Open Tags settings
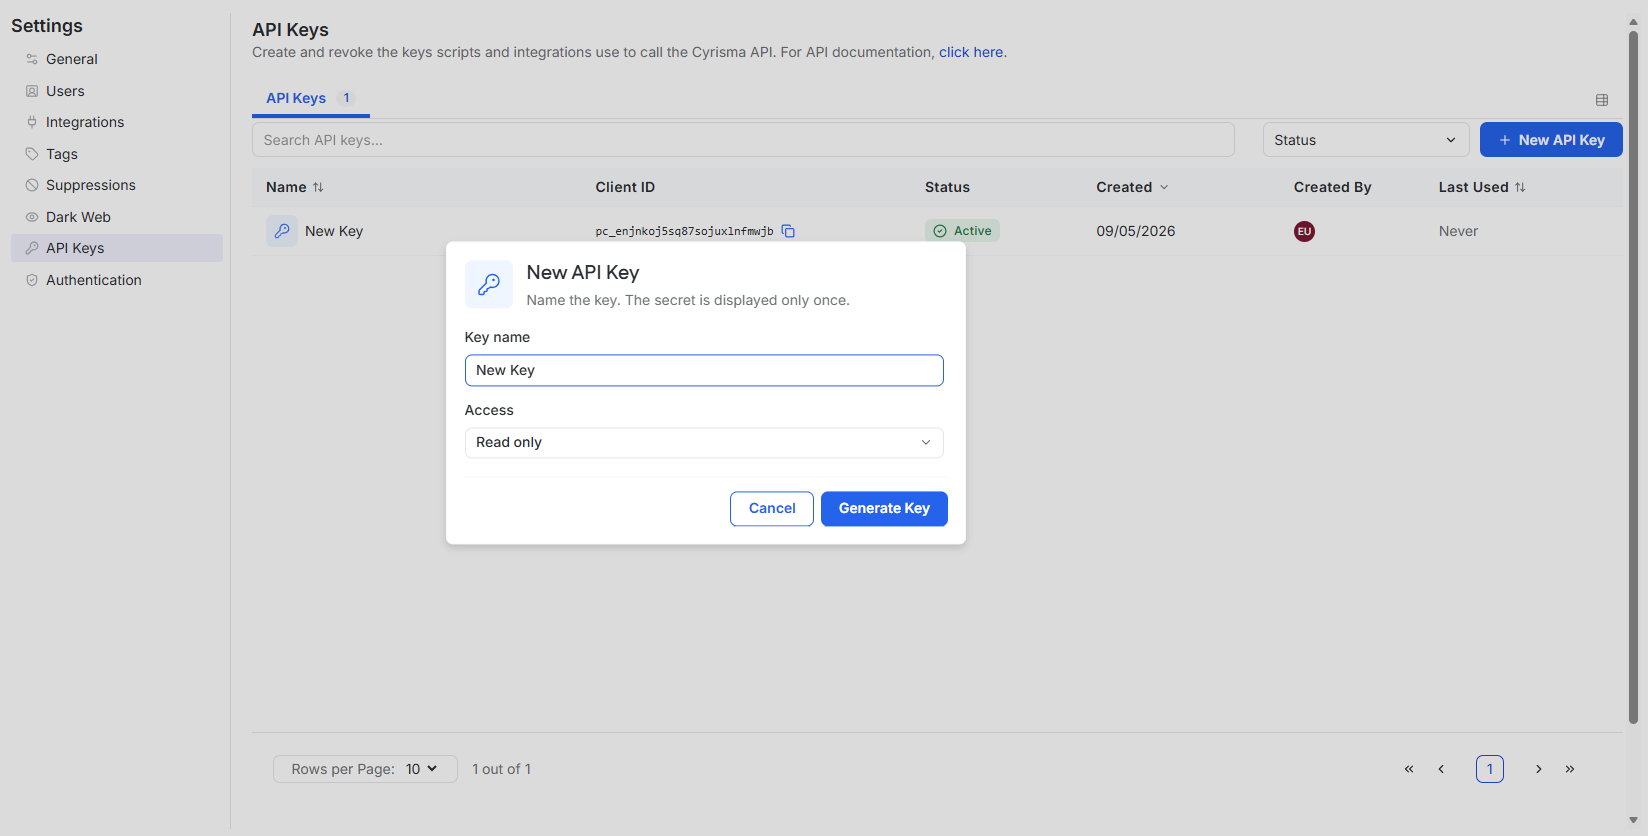1648x836 pixels. pyautogui.click(x=117, y=154)
